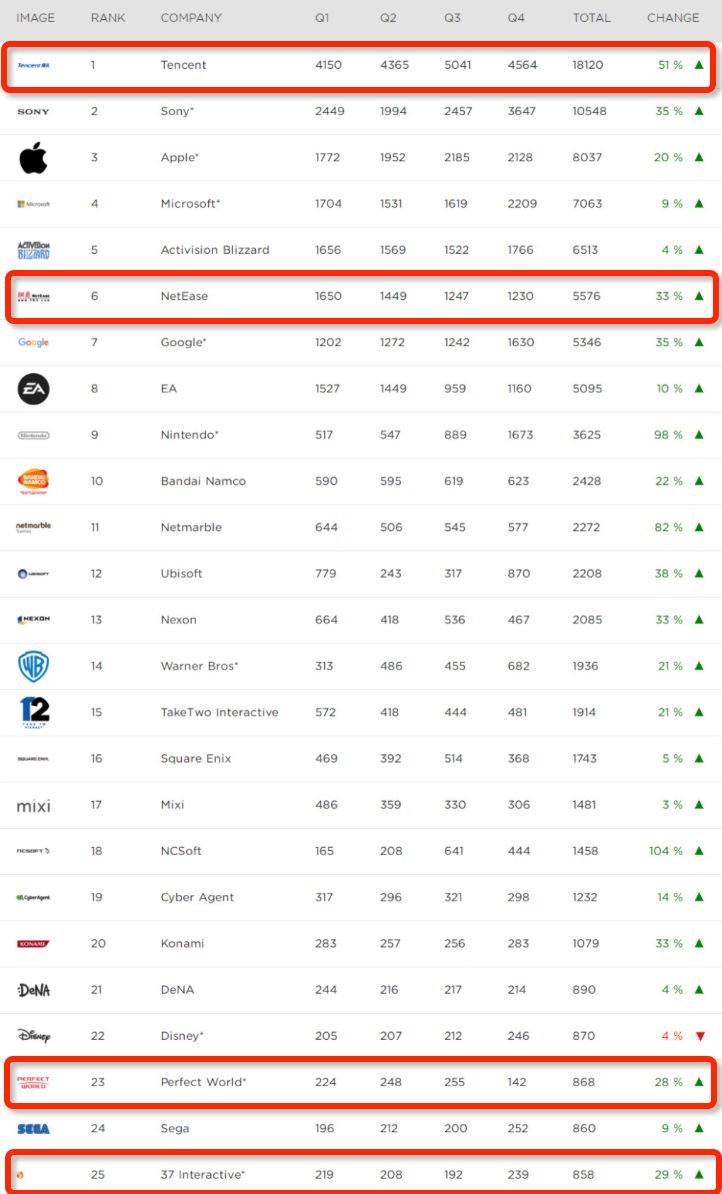Click the 37 Interactive company name

coord(203,1174)
